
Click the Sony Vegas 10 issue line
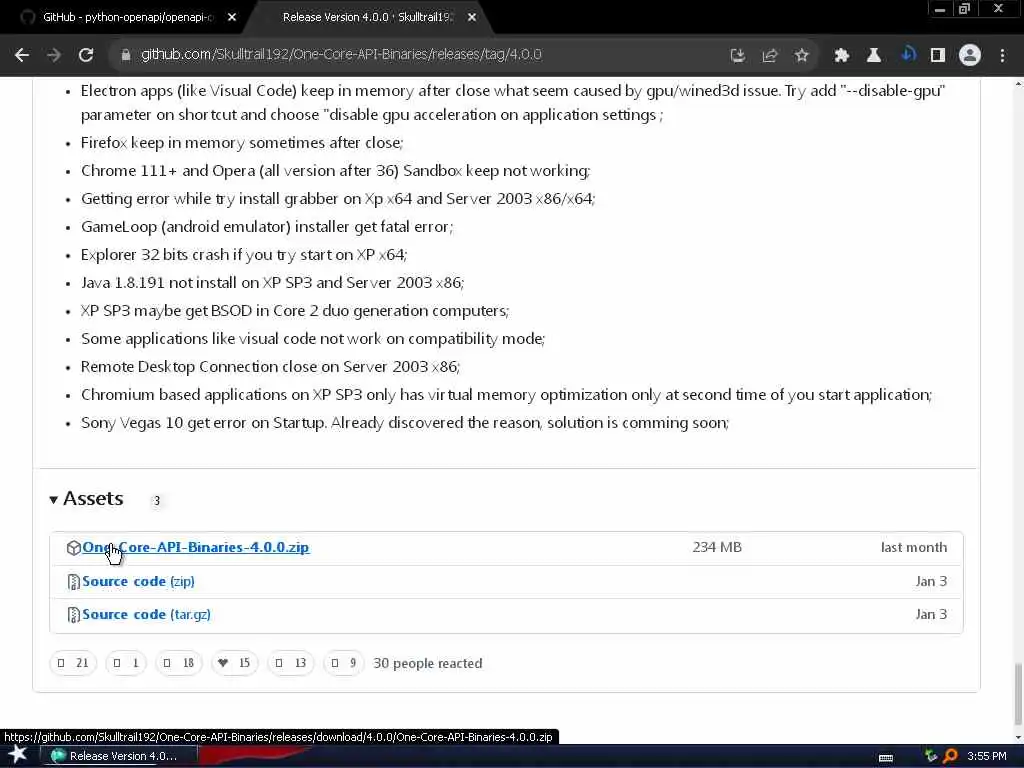click(x=405, y=423)
